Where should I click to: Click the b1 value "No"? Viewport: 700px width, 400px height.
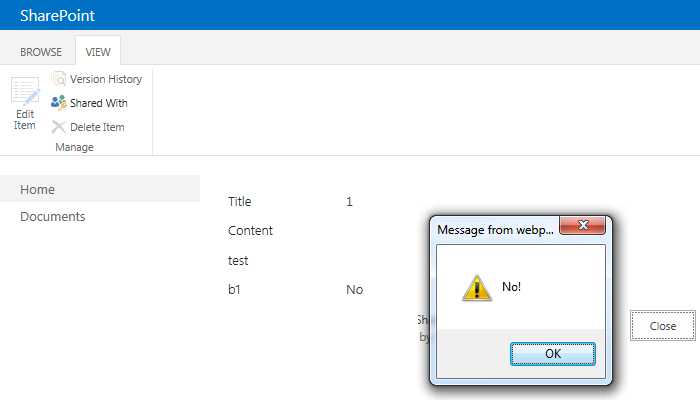(x=354, y=290)
